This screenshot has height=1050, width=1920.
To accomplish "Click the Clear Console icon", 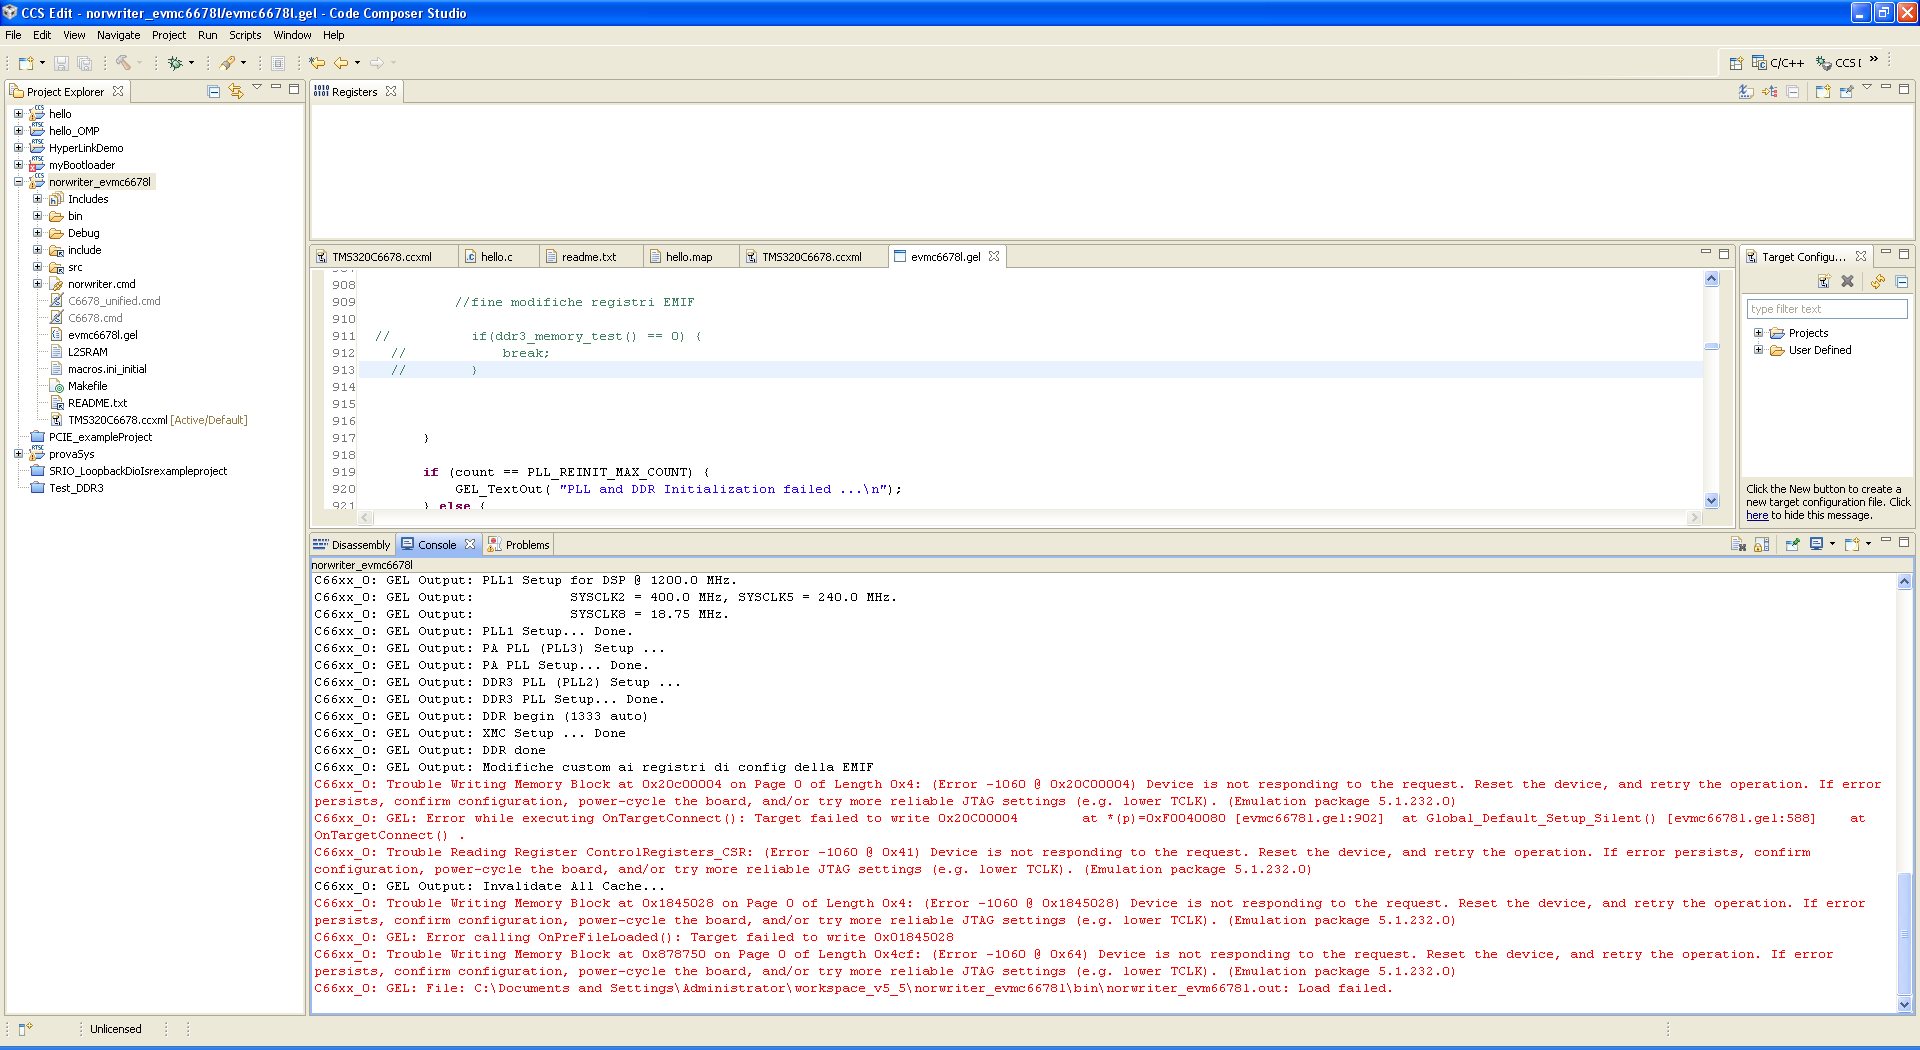I will pyautogui.click(x=1738, y=544).
